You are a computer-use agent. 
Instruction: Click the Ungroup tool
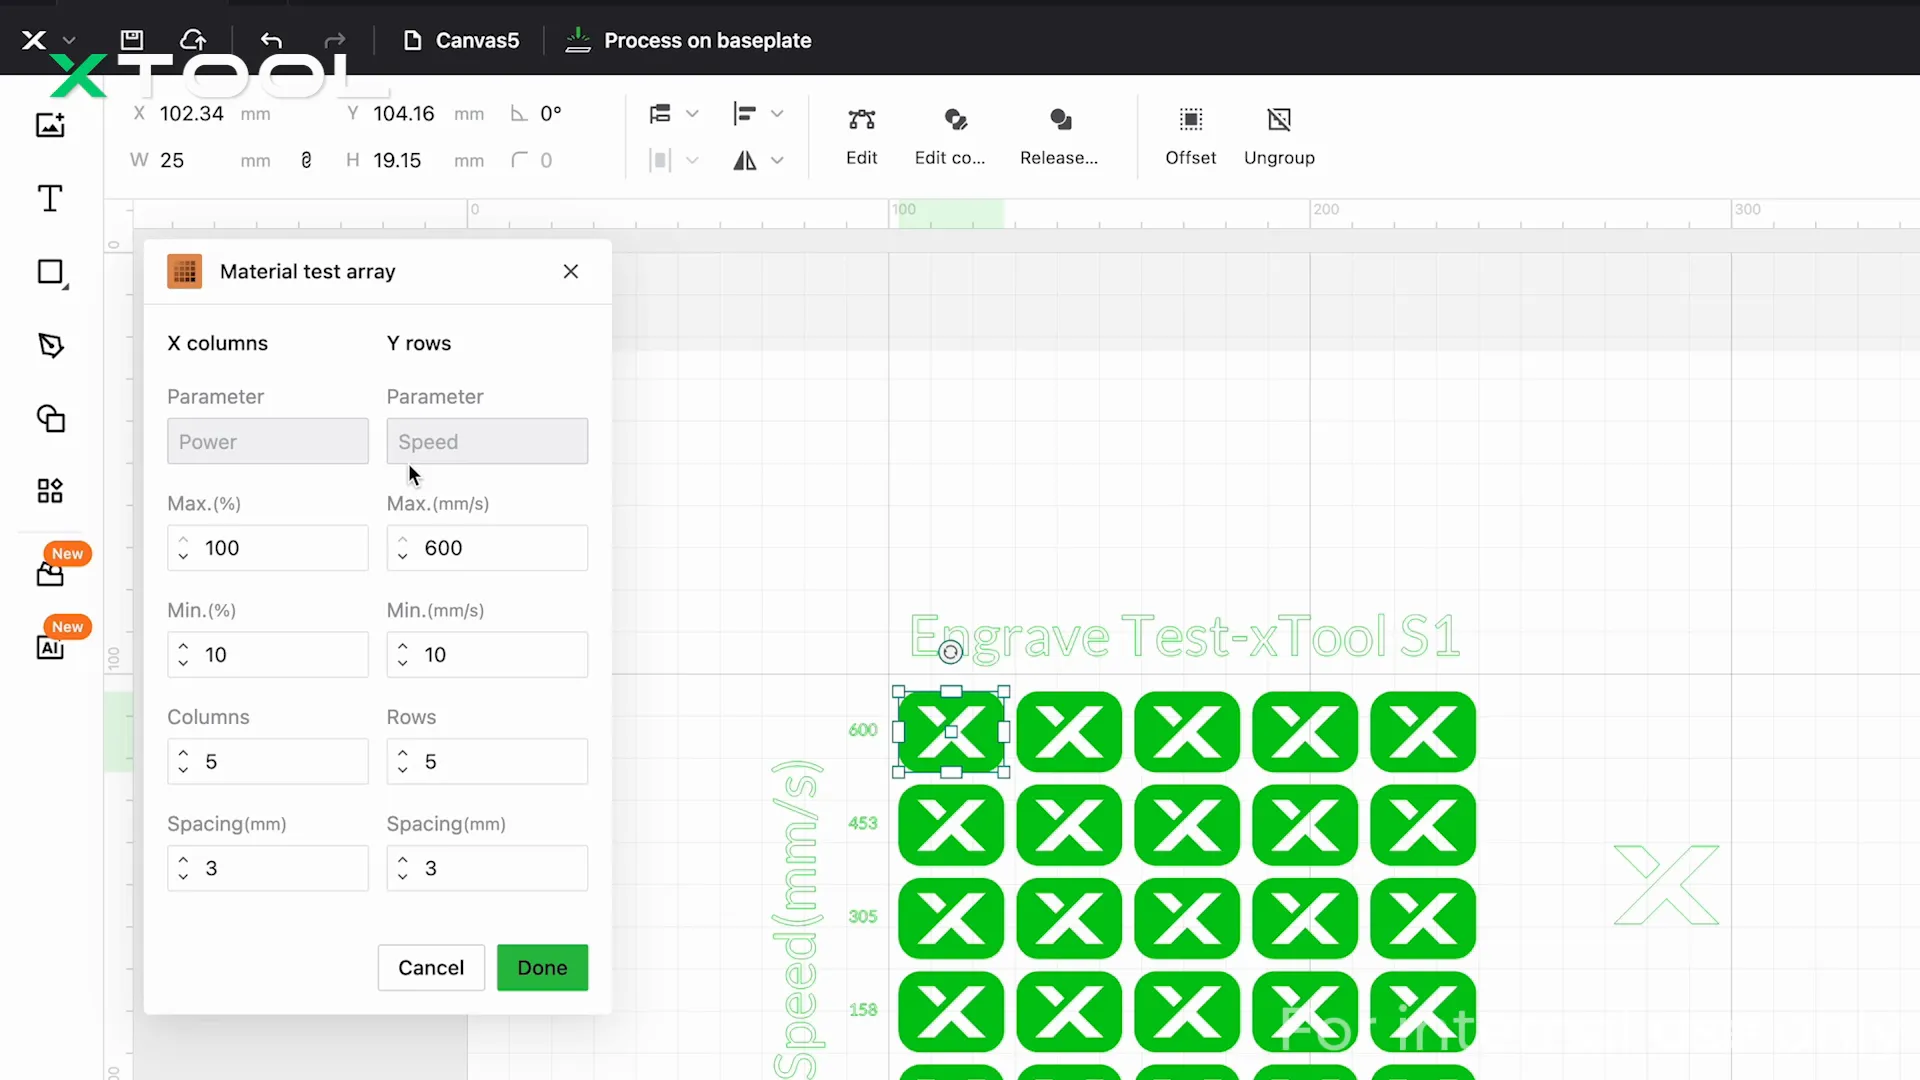click(x=1279, y=136)
